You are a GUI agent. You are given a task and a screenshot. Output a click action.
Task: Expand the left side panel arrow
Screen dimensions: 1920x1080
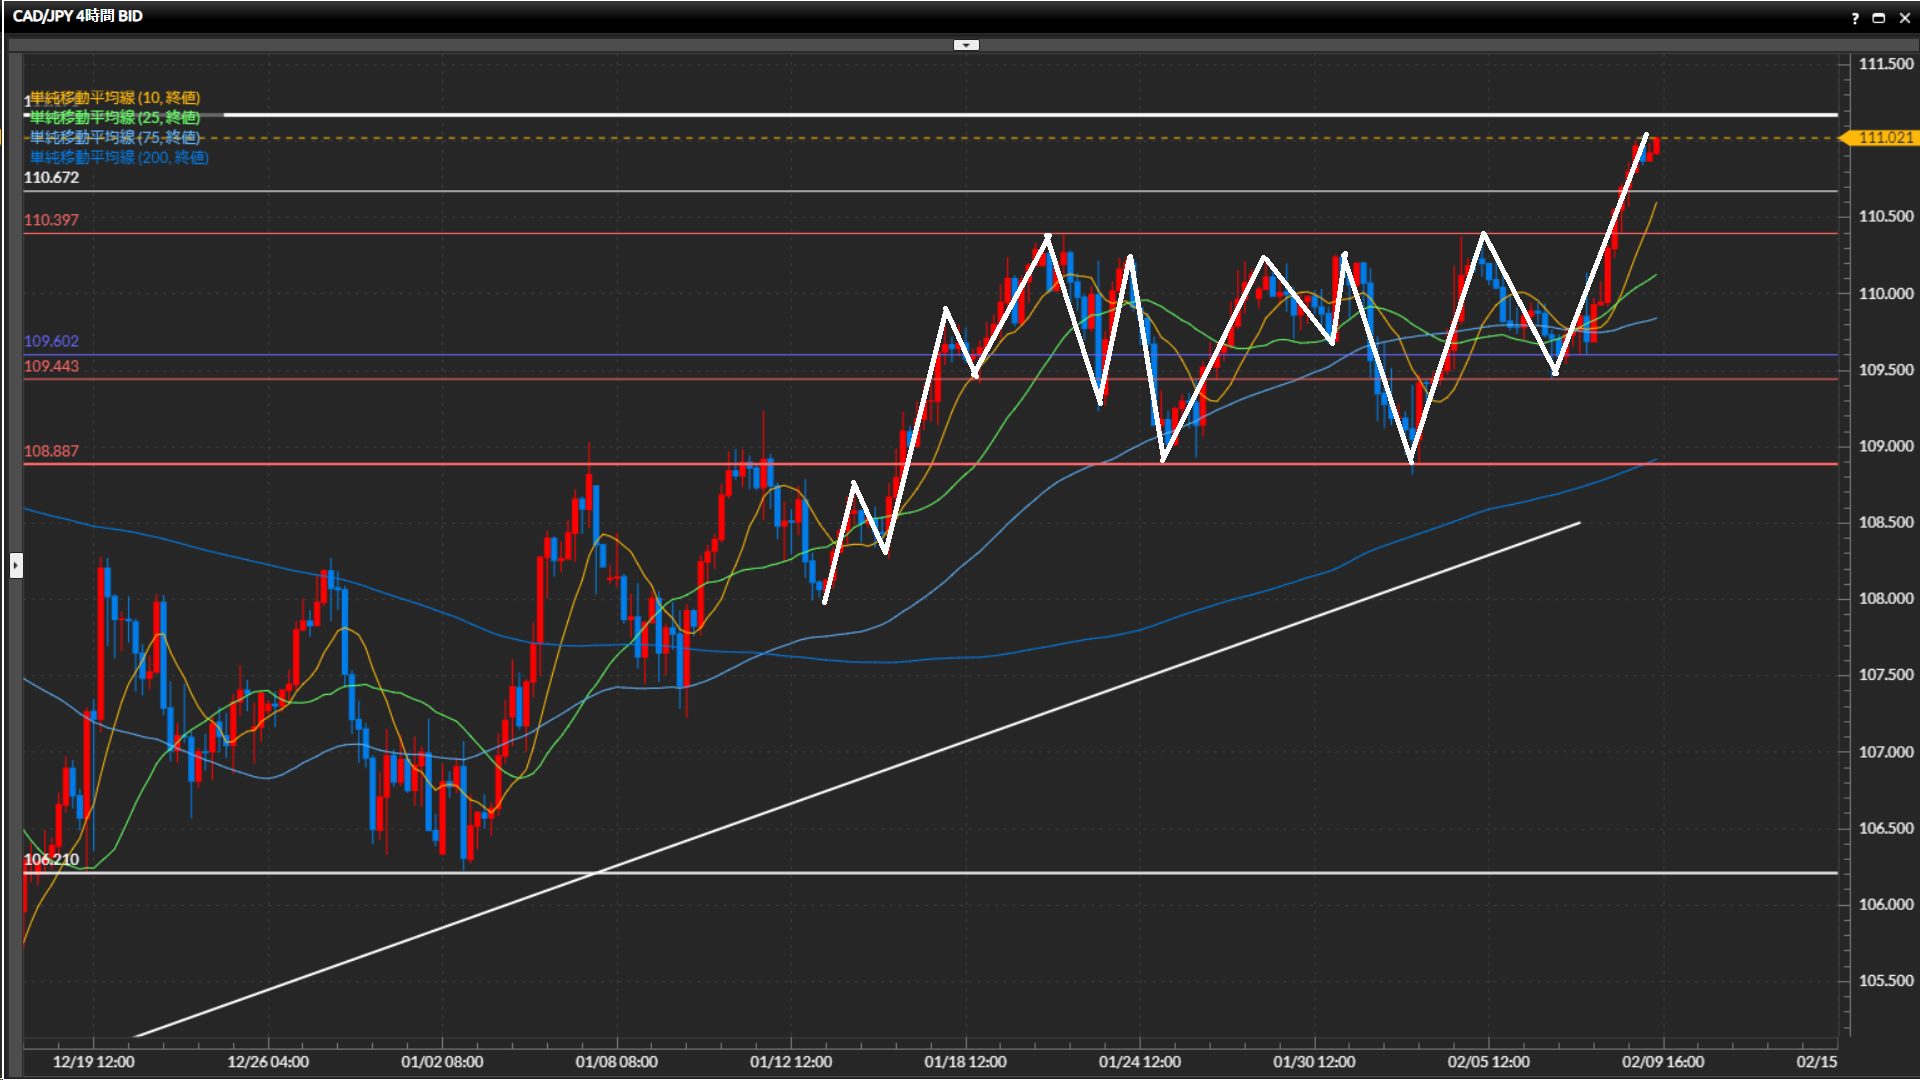[15, 566]
